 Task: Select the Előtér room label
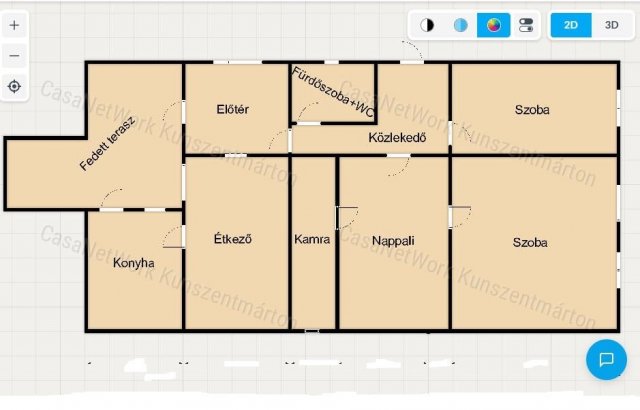tap(233, 109)
